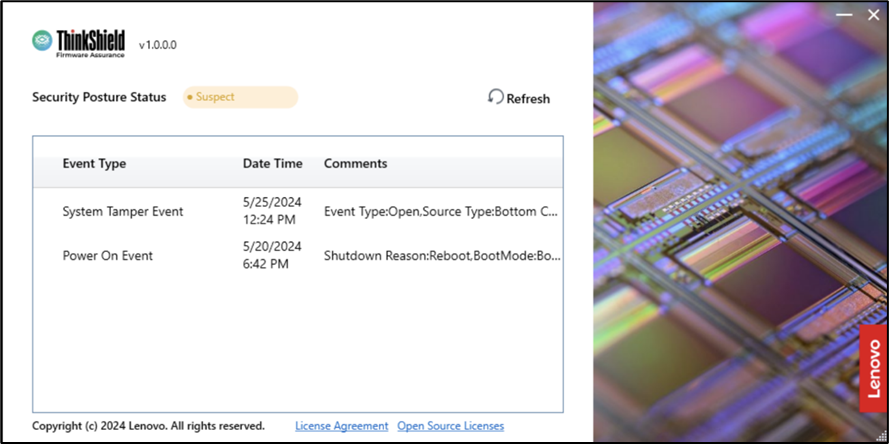The width and height of the screenshot is (889, 444).
Task: Click the circular refresh arrow icon
Action: click(496, 97)
